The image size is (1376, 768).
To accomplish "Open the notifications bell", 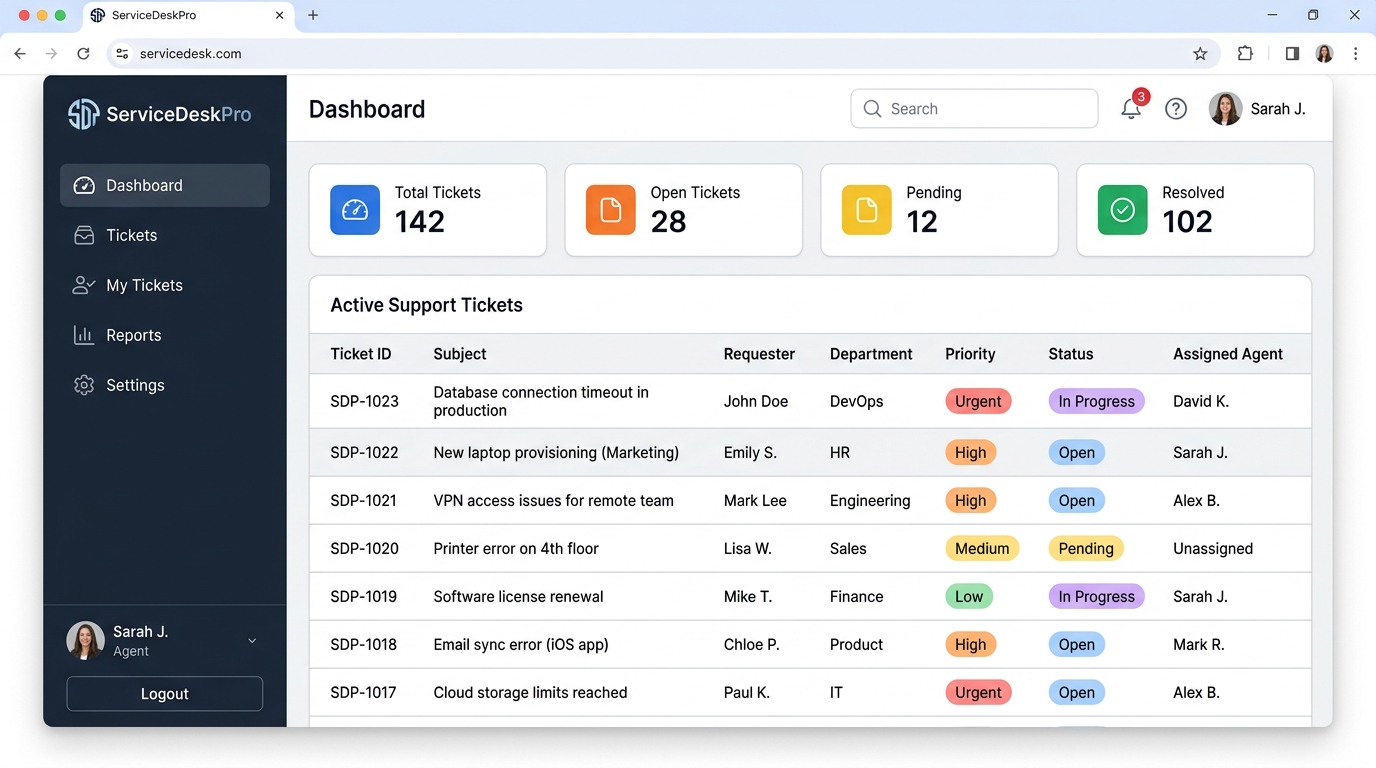I will tap(1131, 109).
